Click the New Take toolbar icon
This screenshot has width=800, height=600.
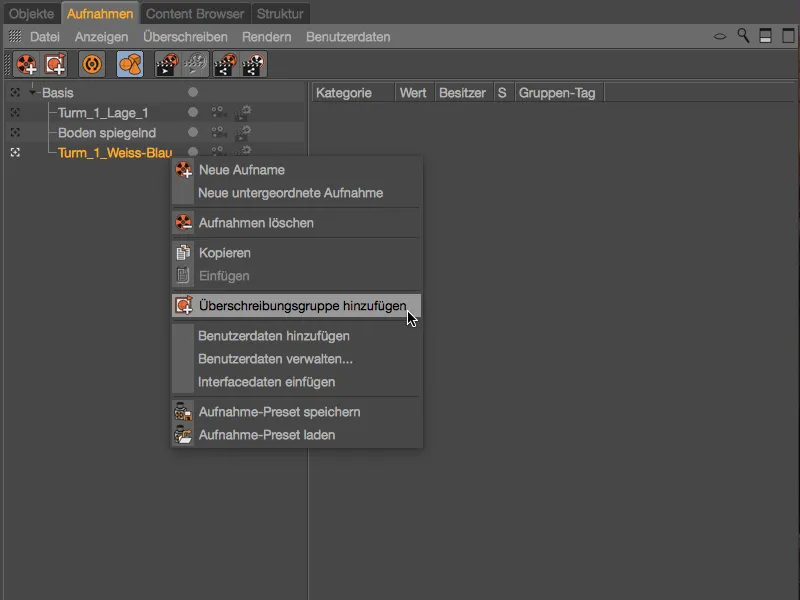click(27, 64)
